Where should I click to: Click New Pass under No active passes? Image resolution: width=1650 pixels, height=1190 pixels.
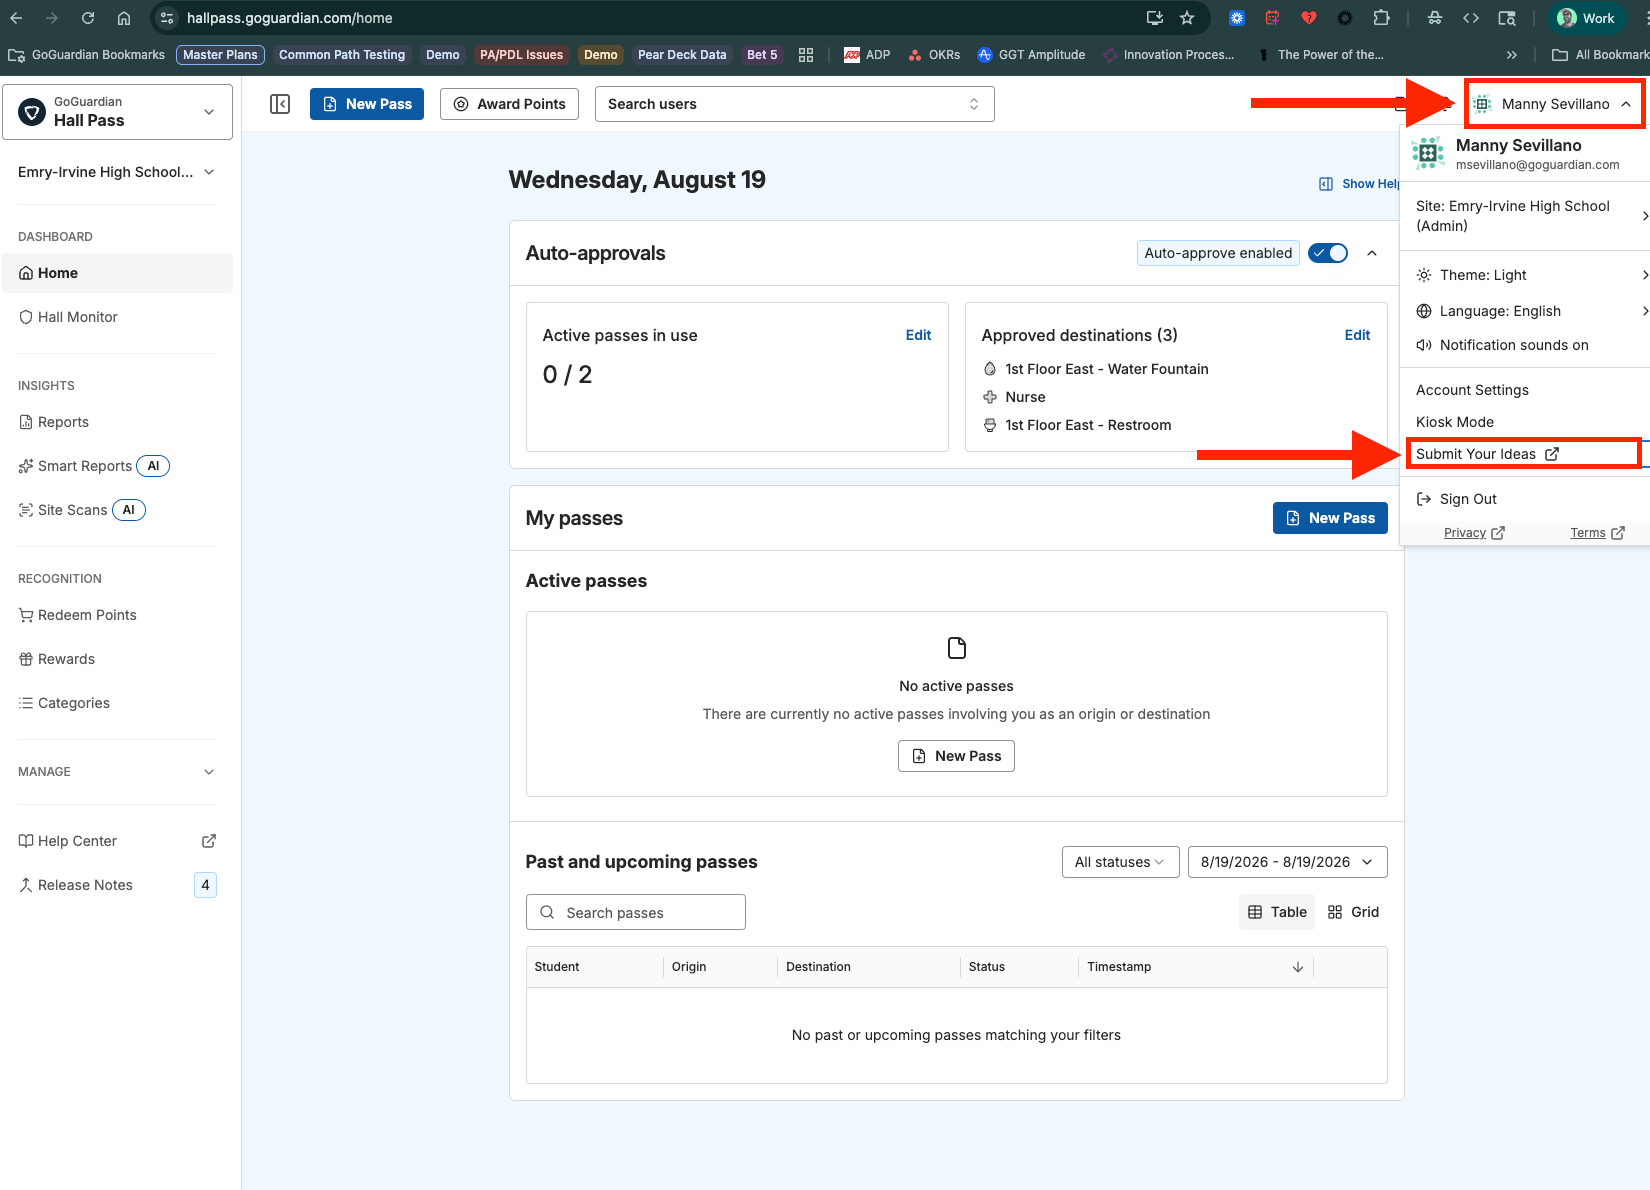956,756
